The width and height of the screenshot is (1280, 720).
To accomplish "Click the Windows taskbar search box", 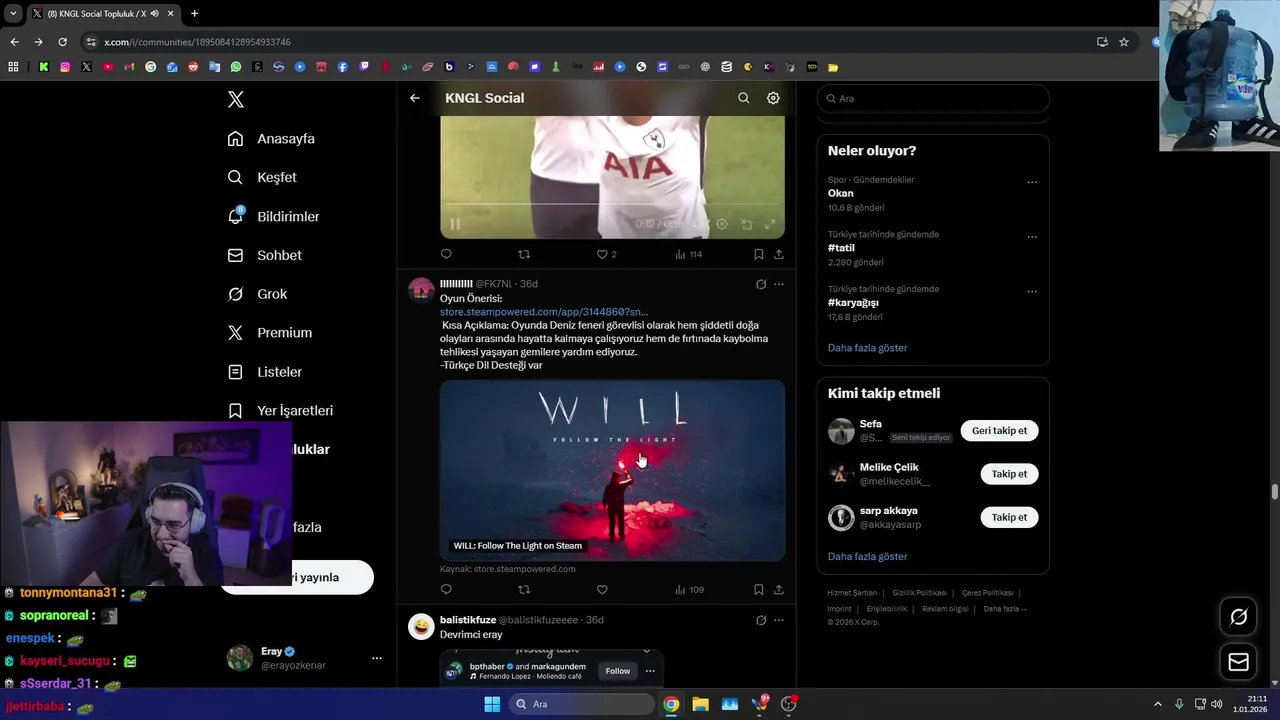I will (x=582, y=704).
